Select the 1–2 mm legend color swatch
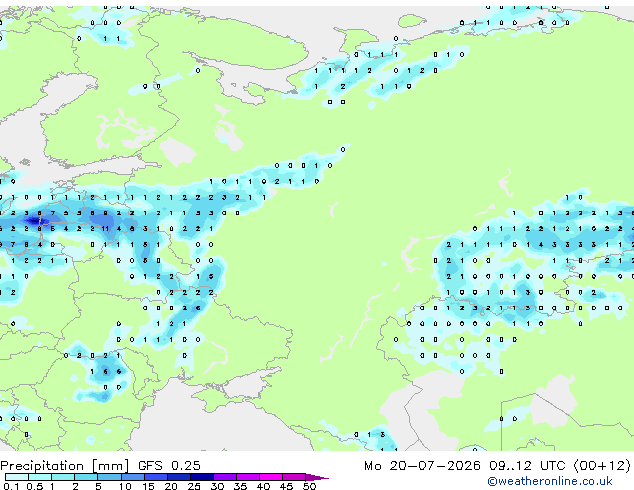 click(x=63, y=477)
